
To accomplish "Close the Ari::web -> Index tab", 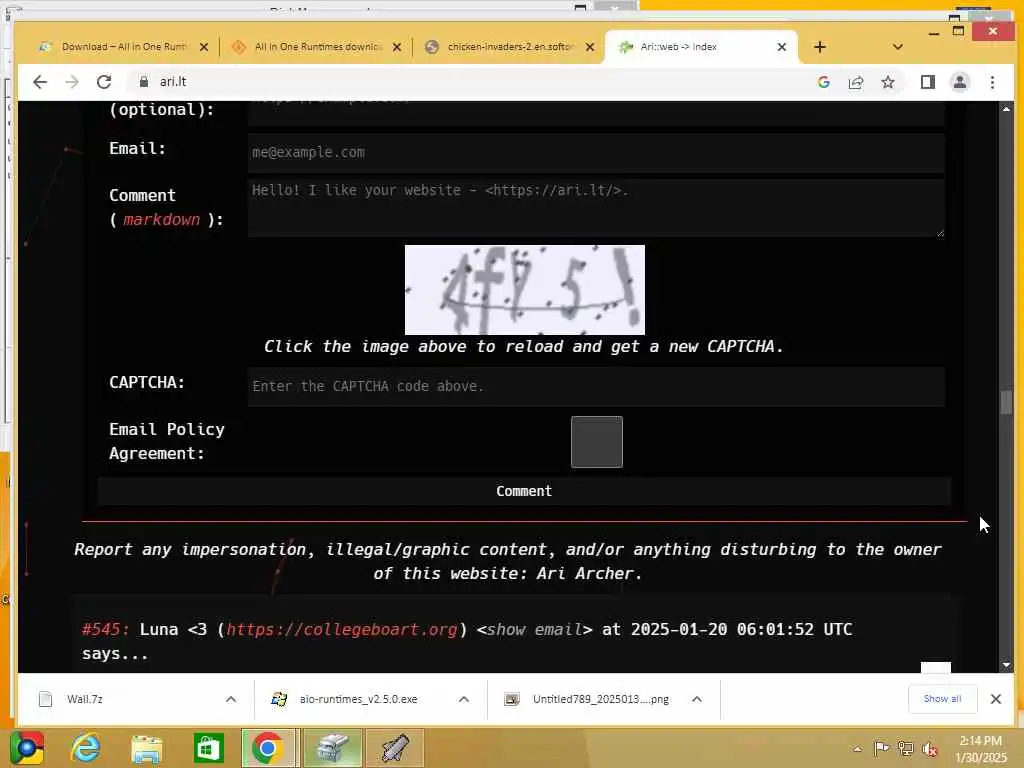I will tap(782, 47).
